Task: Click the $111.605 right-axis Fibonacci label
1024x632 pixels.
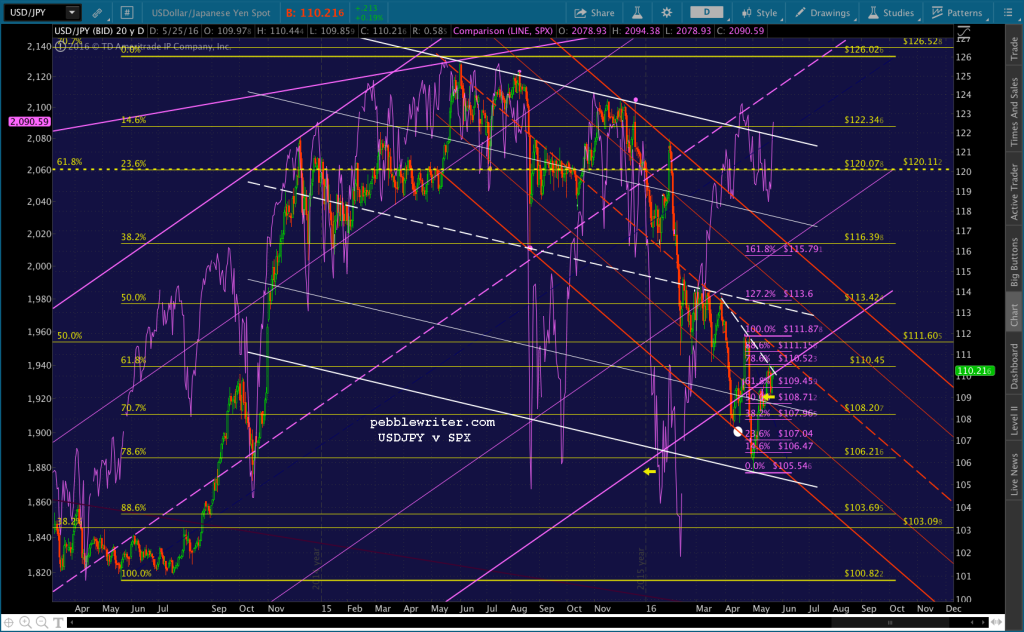Action: [x=922, y=336]
